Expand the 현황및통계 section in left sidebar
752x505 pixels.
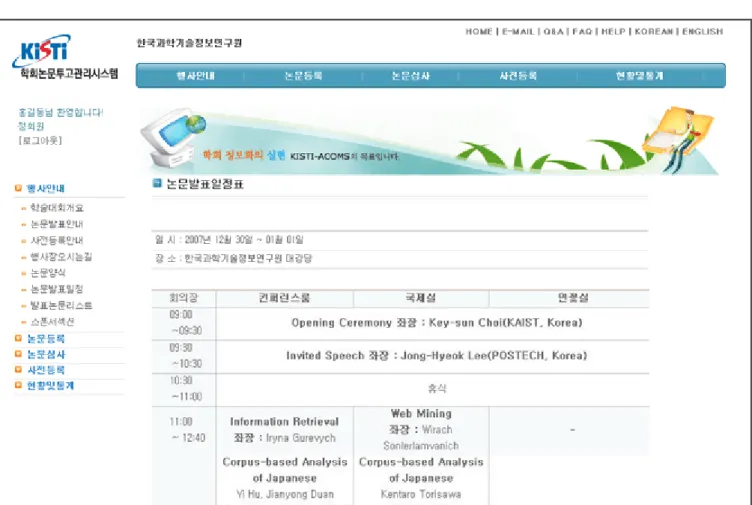[x=50, y=386]
